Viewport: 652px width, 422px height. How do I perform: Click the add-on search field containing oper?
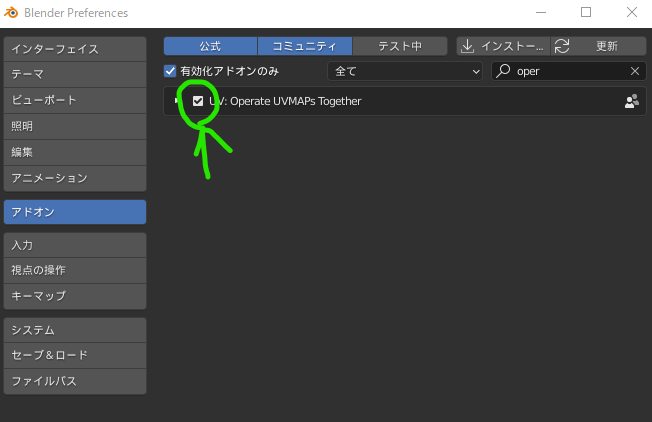click(568, 71)
